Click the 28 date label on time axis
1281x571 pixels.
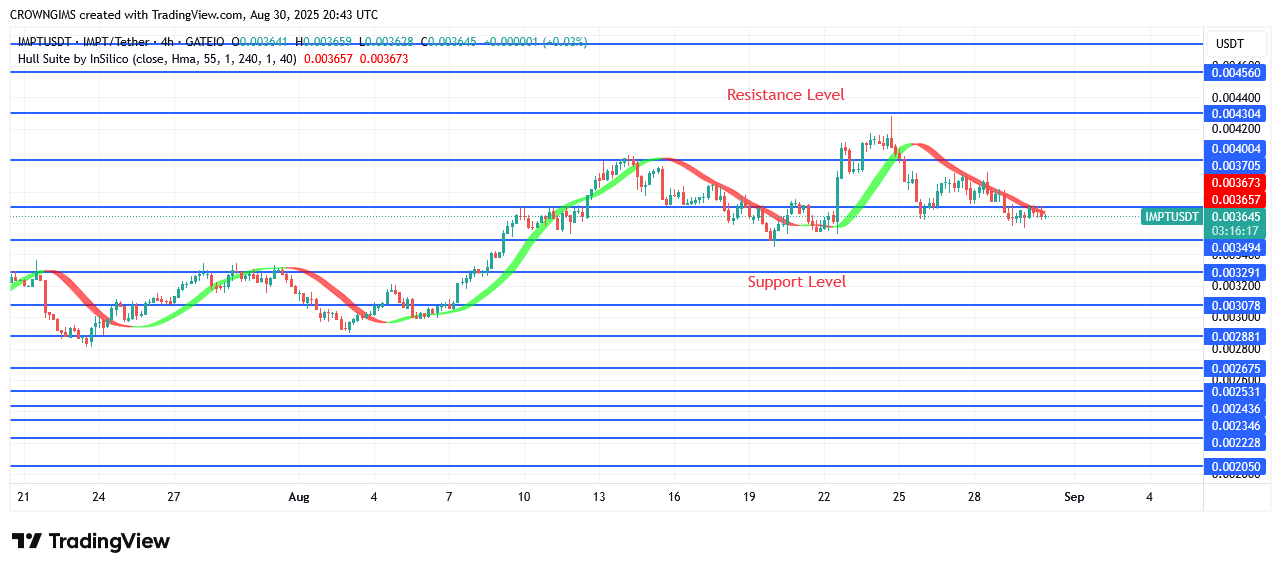(975, 496)
